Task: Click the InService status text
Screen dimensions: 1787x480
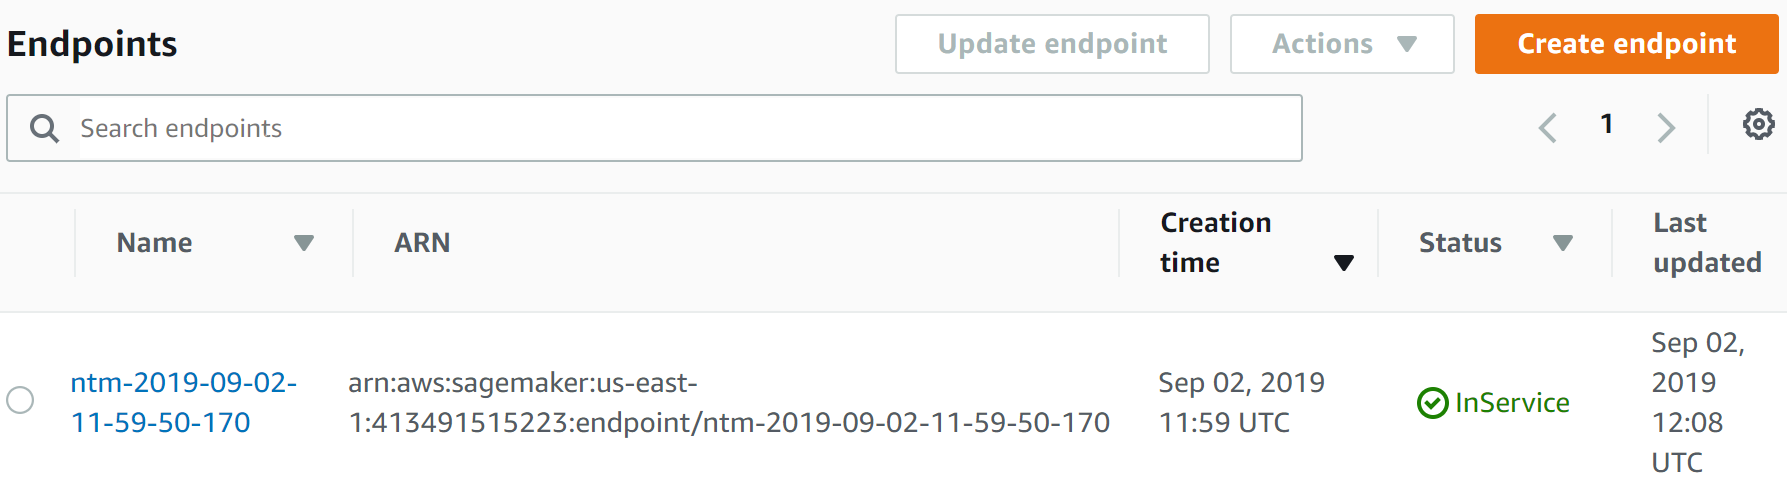Action: (1512, 403)
